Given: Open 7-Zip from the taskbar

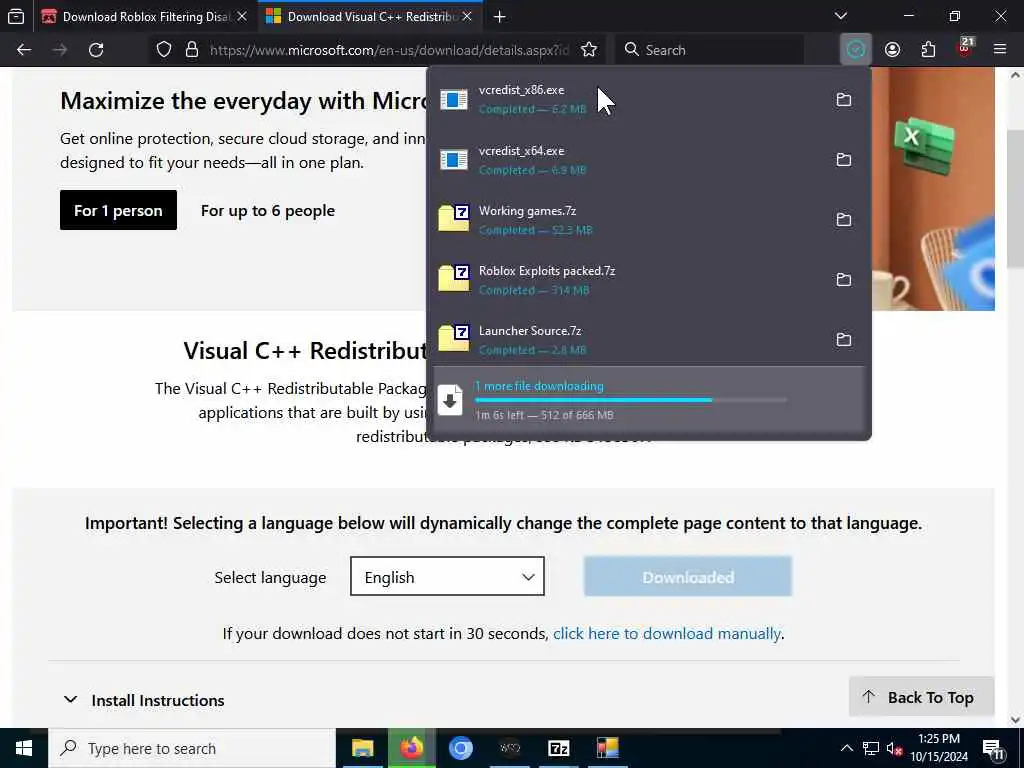Looking at the screenshot, I should click(558, 748).
